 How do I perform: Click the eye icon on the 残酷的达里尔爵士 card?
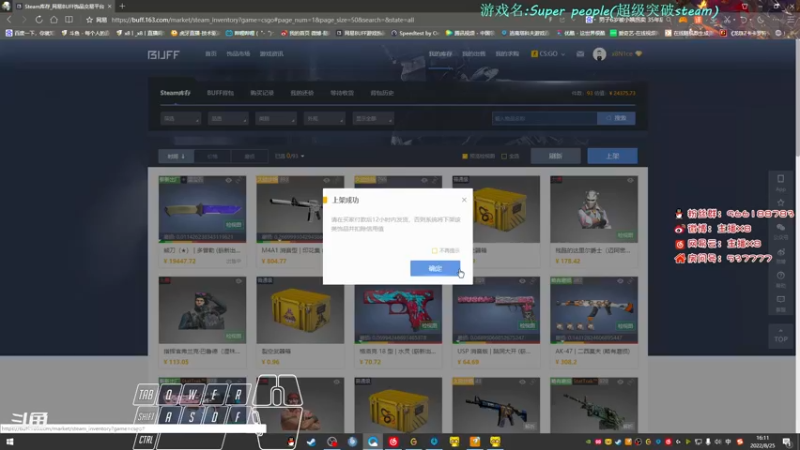(631, 180)
